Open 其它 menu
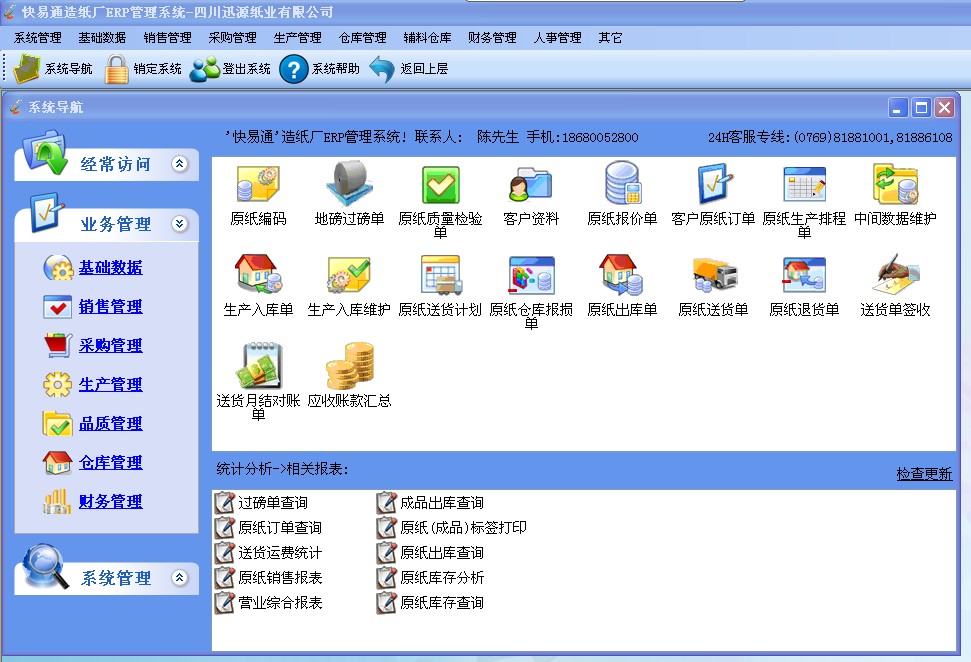Viewport: 971px width, 662px height. pos(610,38)
